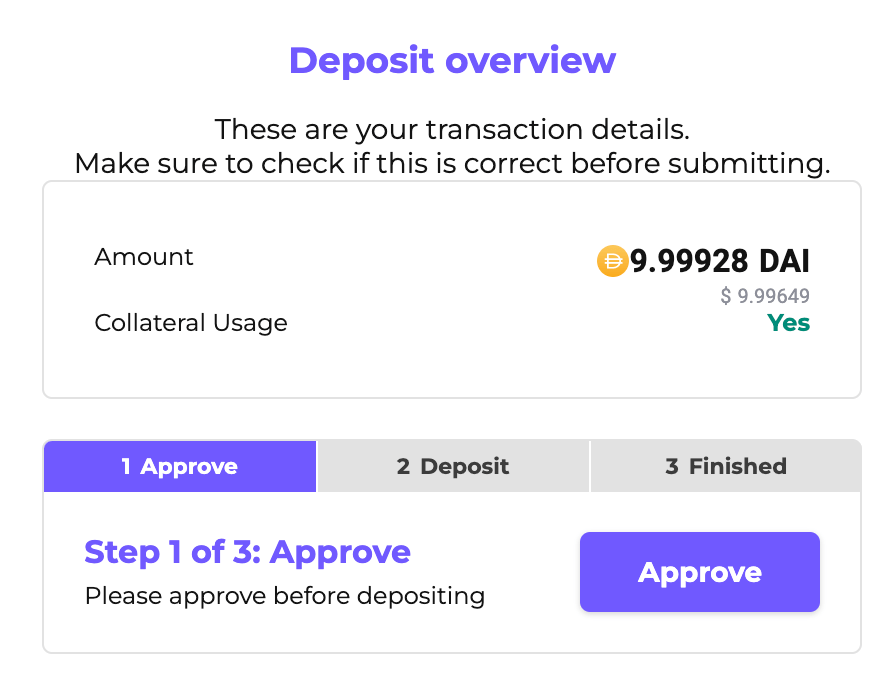Click the Collateral Usage label
The height and width of the screenshot is (692, 894).
pos(191,323)
